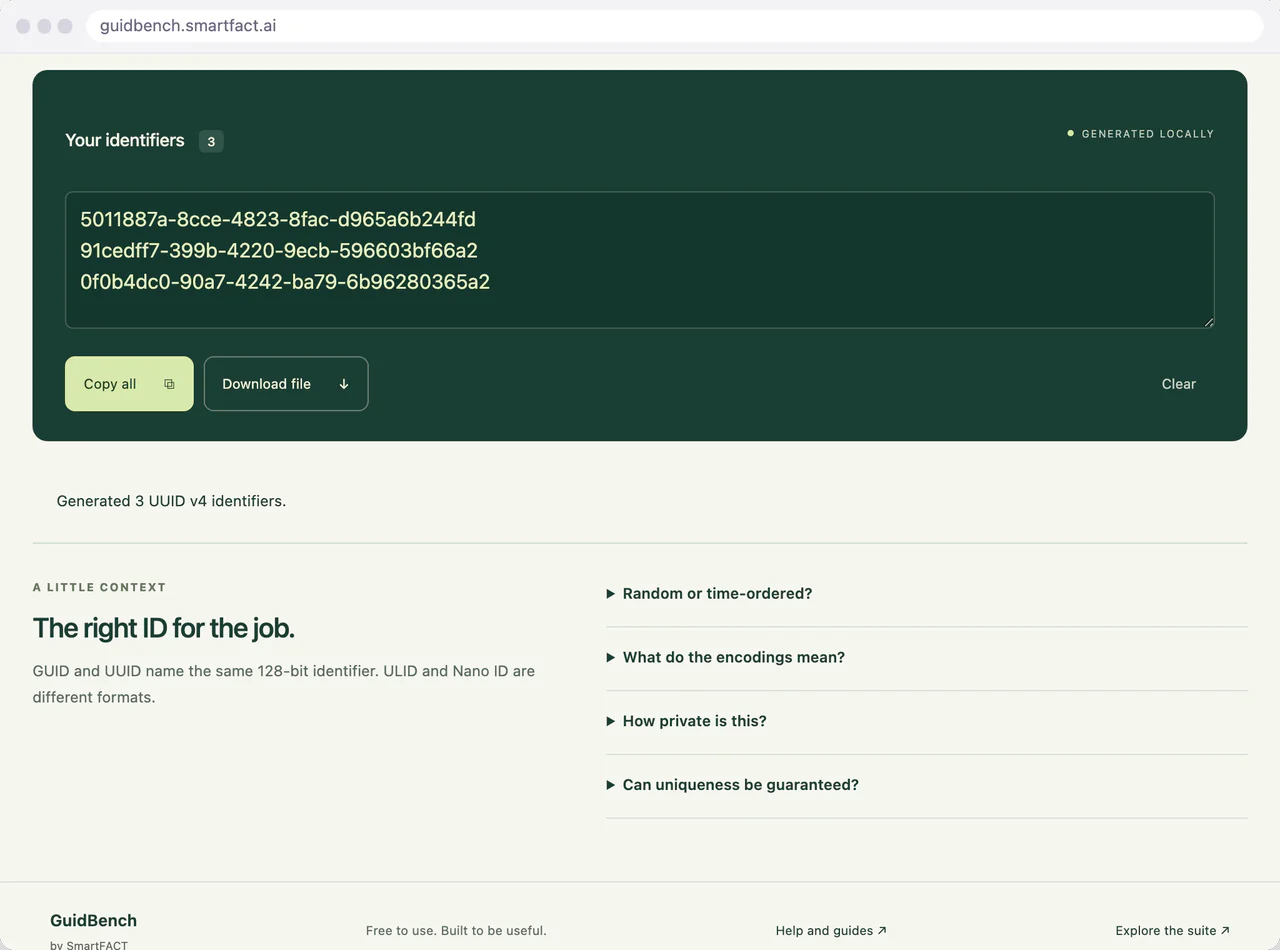
Task: Expand Random or time-ordered? question
Action: point(926,594)
